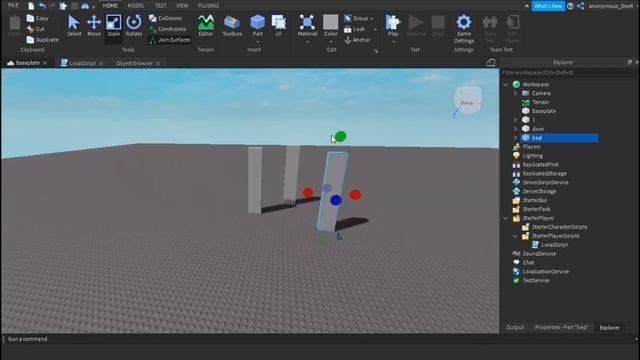Activate the Scale tool

(x=113, y=26)
